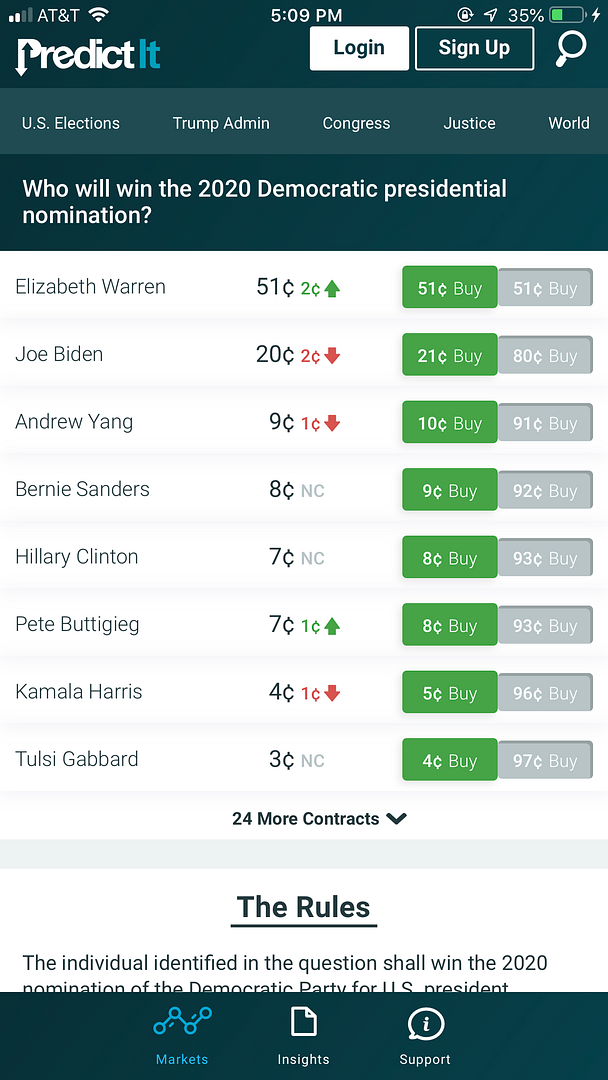Viewport: 608px width, 1080px height.
Task: Buy No on Joe Biden at 80¢
Action: click(x=545, y=356)
